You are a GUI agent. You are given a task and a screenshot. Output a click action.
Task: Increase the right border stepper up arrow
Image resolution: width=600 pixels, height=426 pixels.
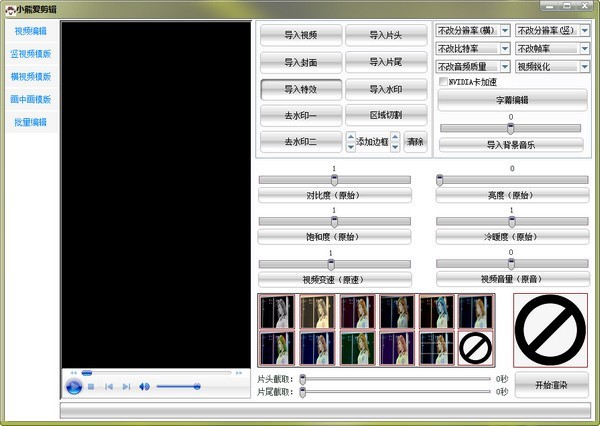[x=395, y=137]
